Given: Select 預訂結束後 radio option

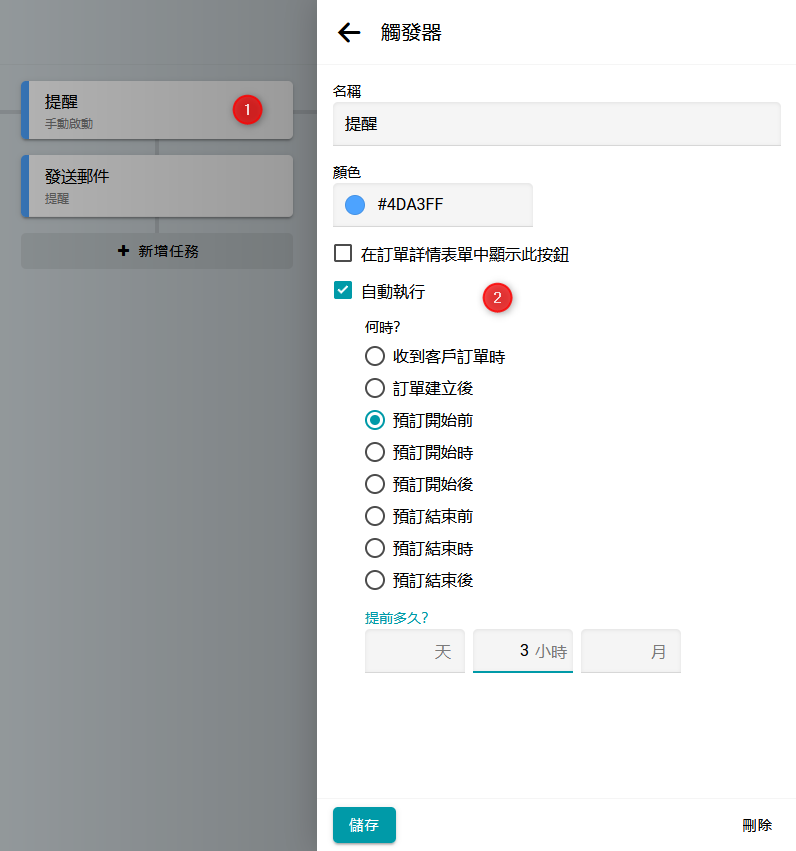Looking at the screenshot, I should tap(375, 580).
